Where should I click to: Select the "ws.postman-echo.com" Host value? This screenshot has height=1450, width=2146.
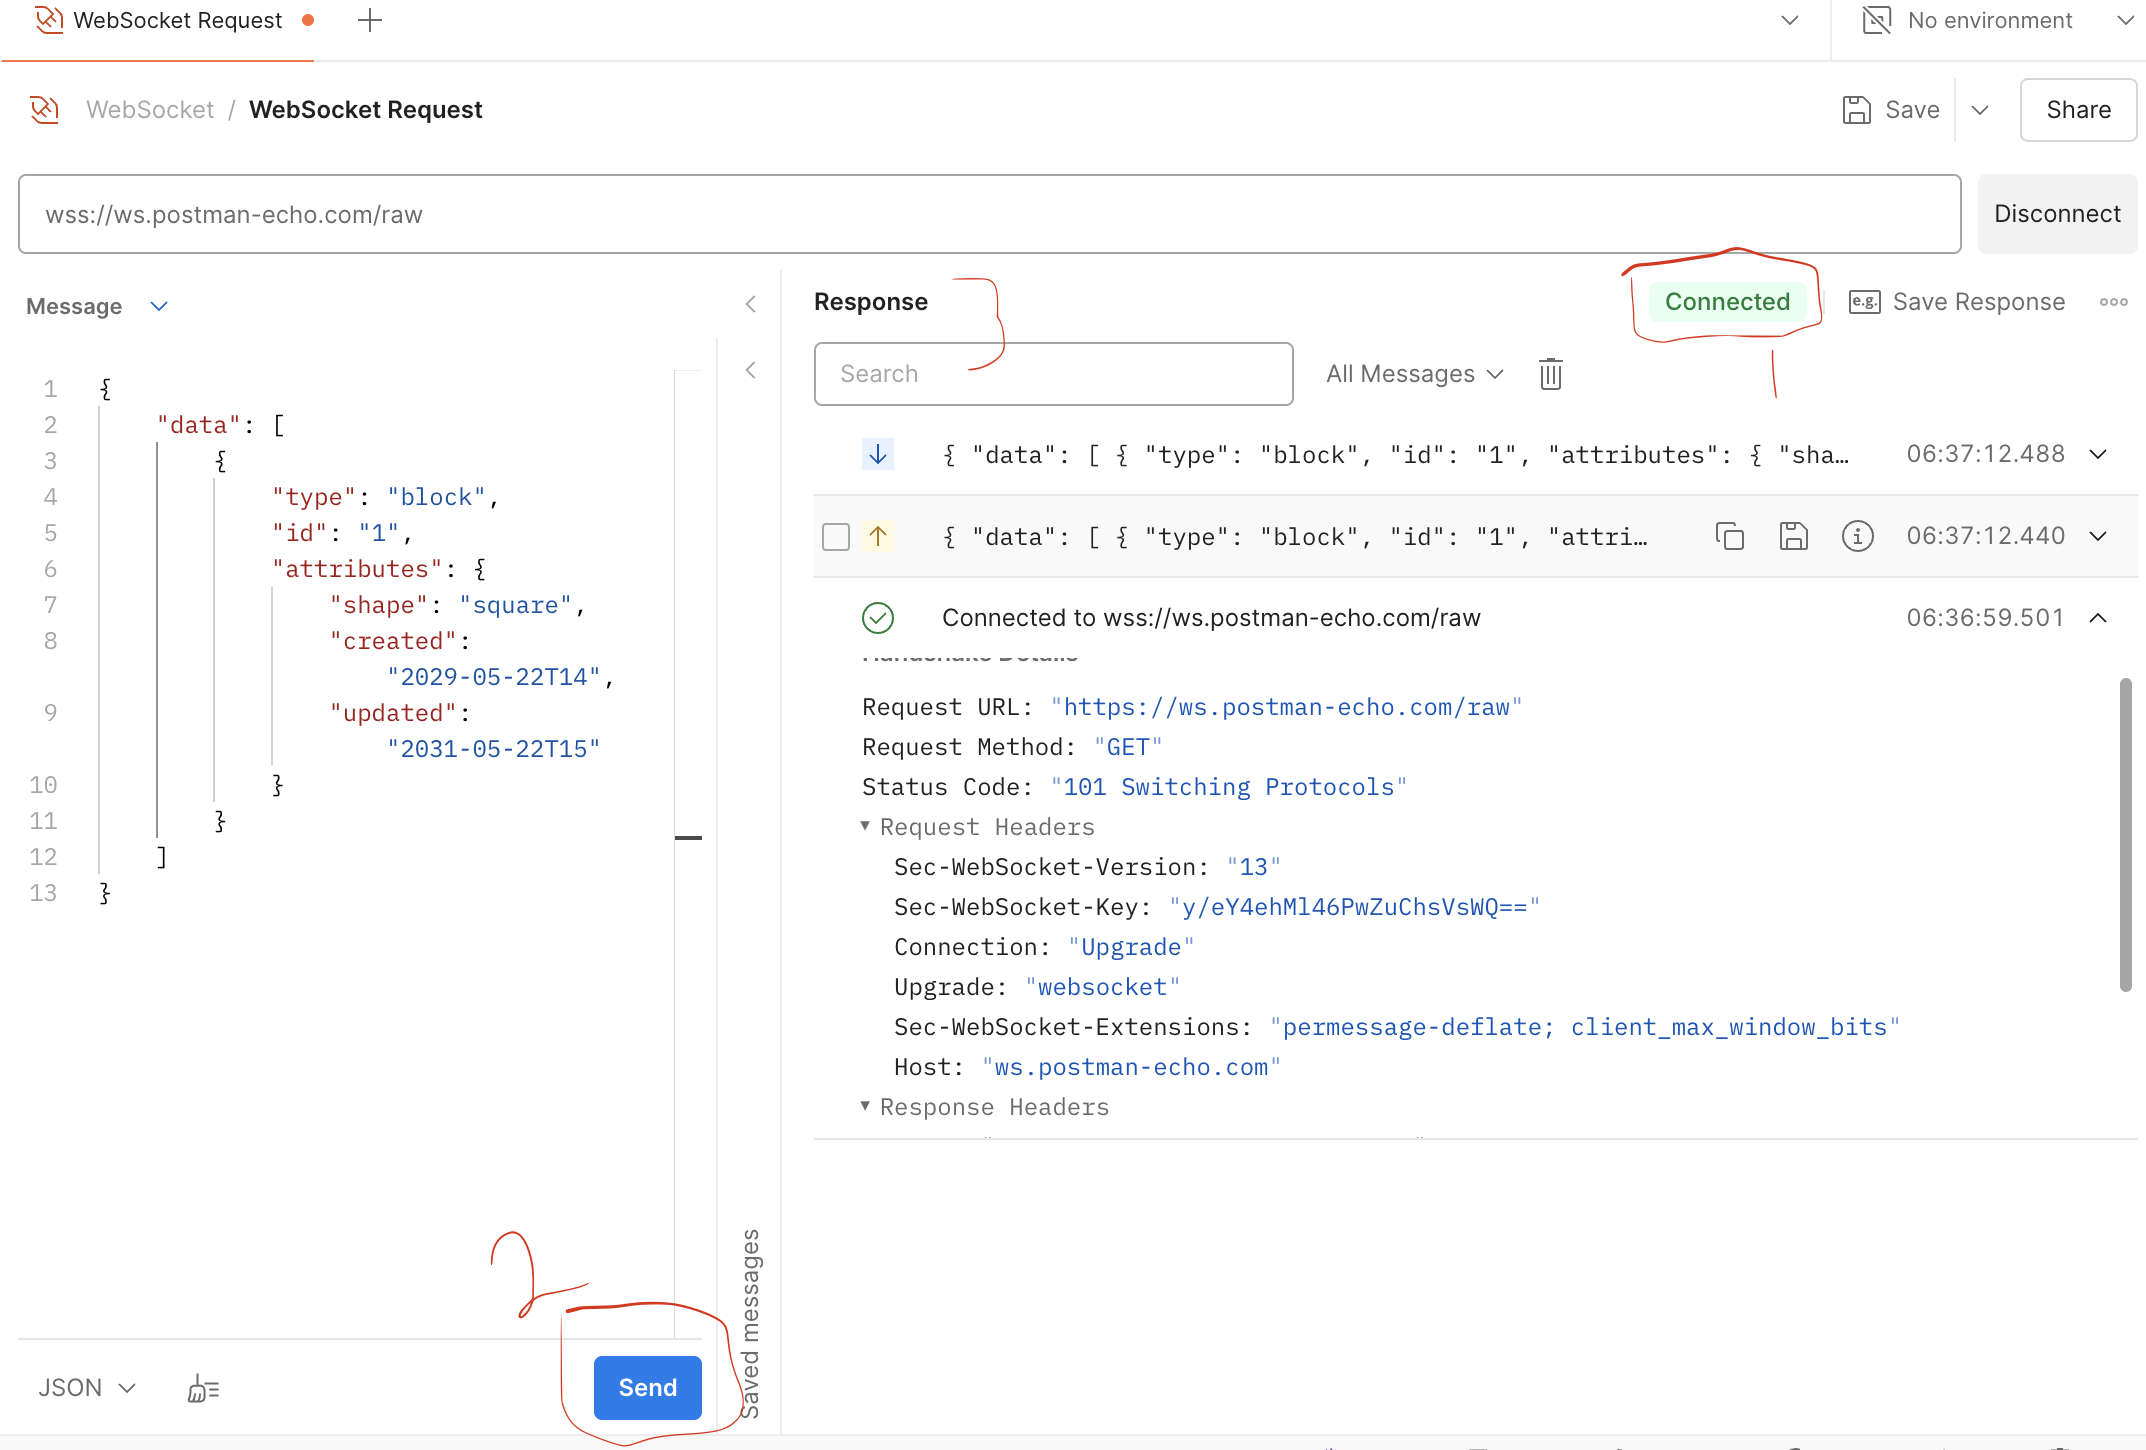(1132, 1067)
